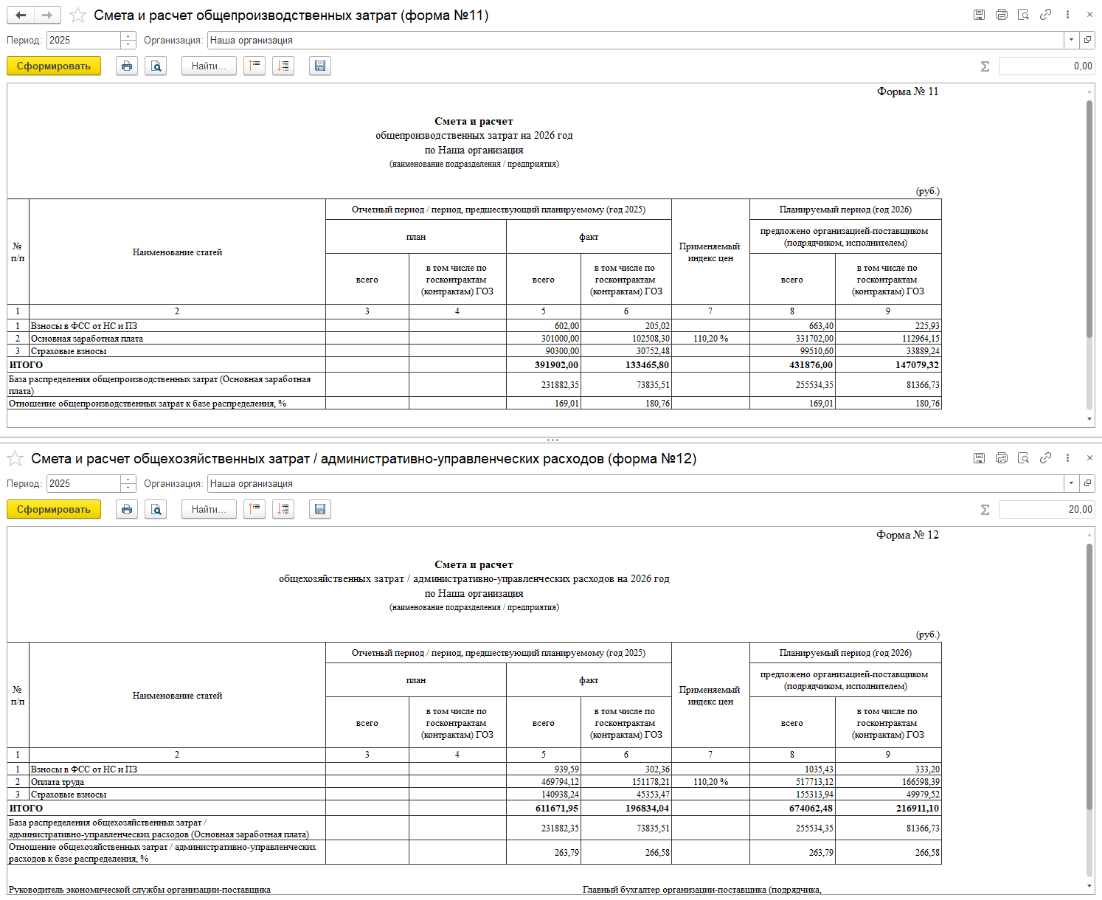Click sum sigma icon in form №11
Screen dimensions: 1102x900
pyautogui.click(x=985, y=66)
